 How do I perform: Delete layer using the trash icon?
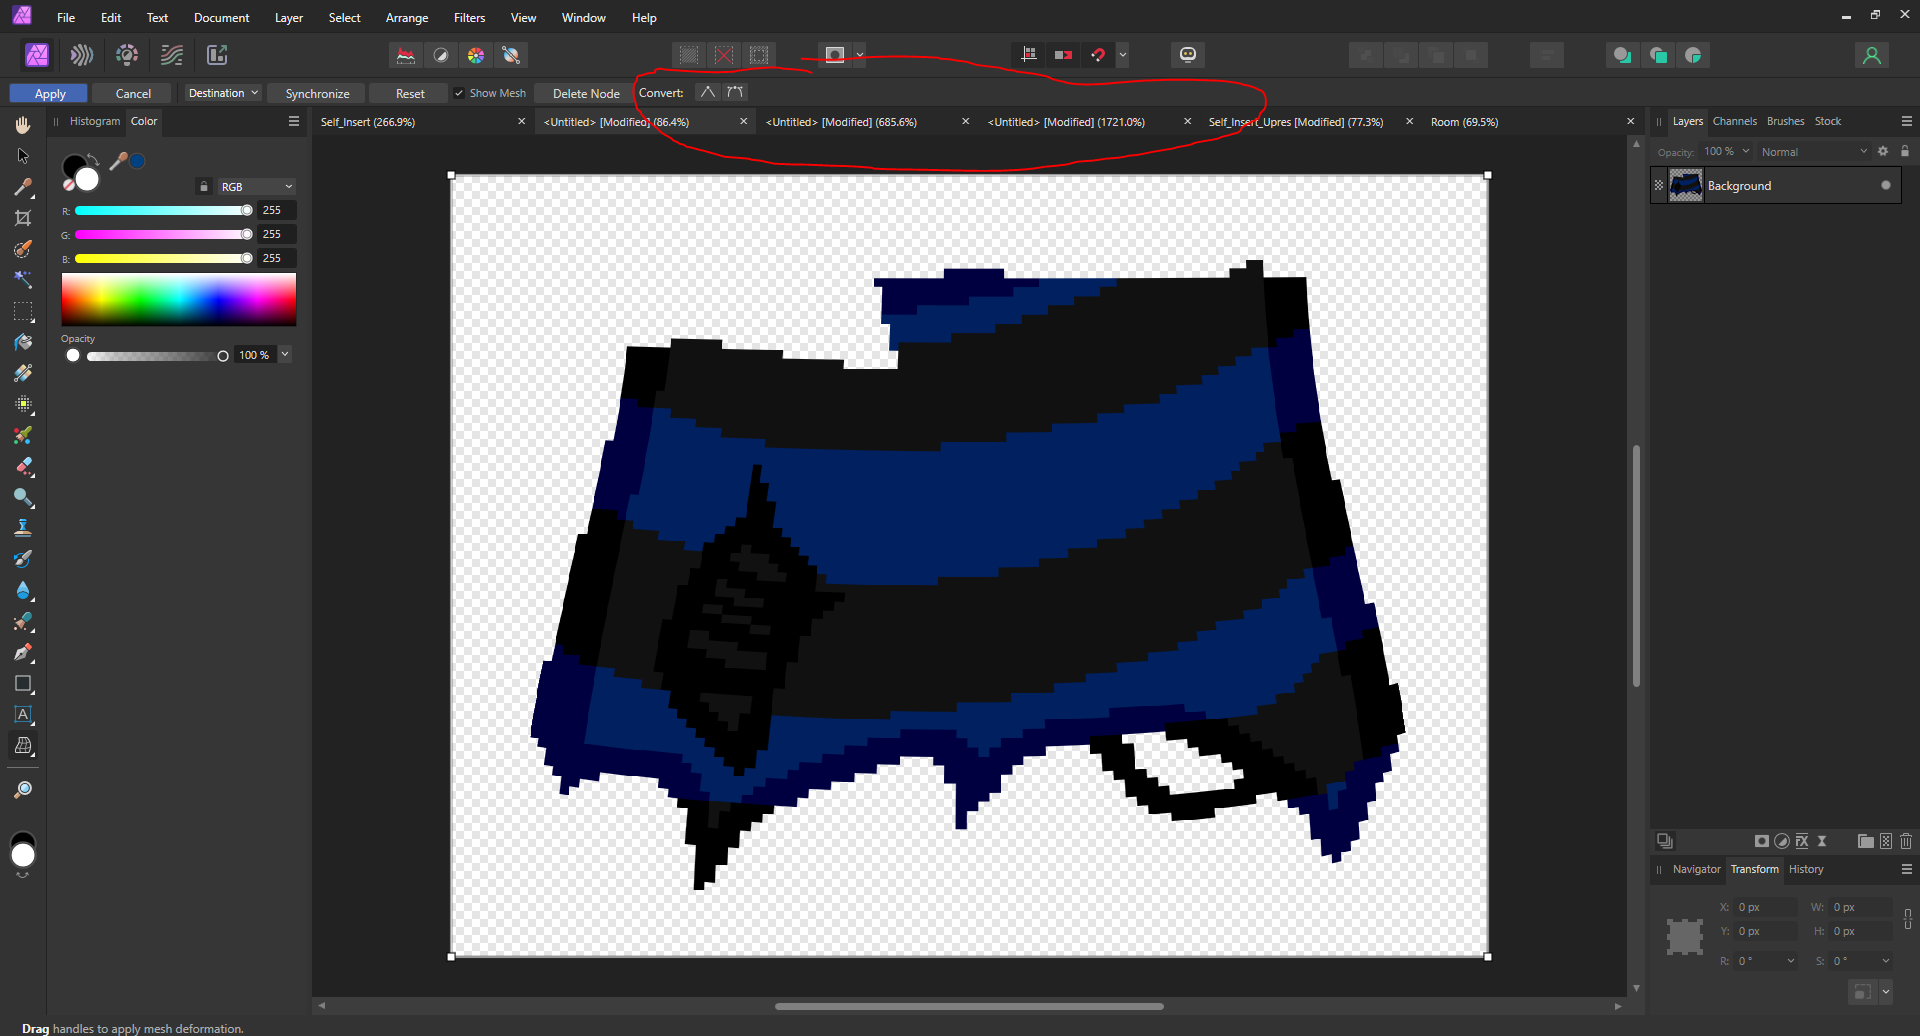pos(1906,841)
